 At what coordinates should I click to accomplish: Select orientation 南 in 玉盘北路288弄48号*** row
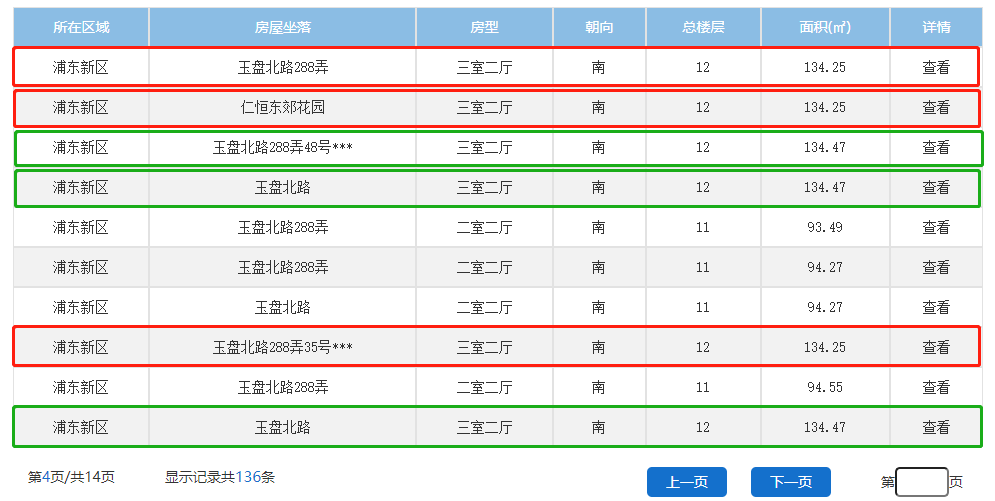pyautogui.click(x=598, y=147)
